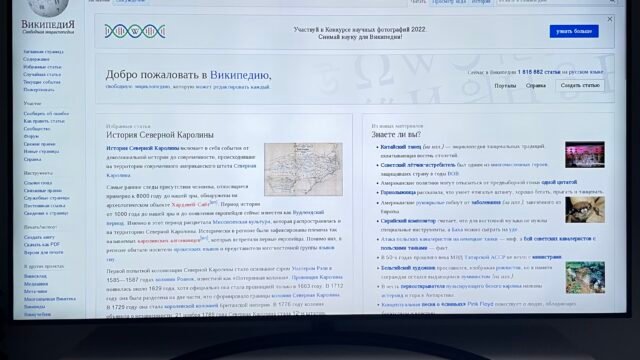
Task: Click 'Связанные правки' under tools
Action: pyautogui.click(x=42, y=191)
